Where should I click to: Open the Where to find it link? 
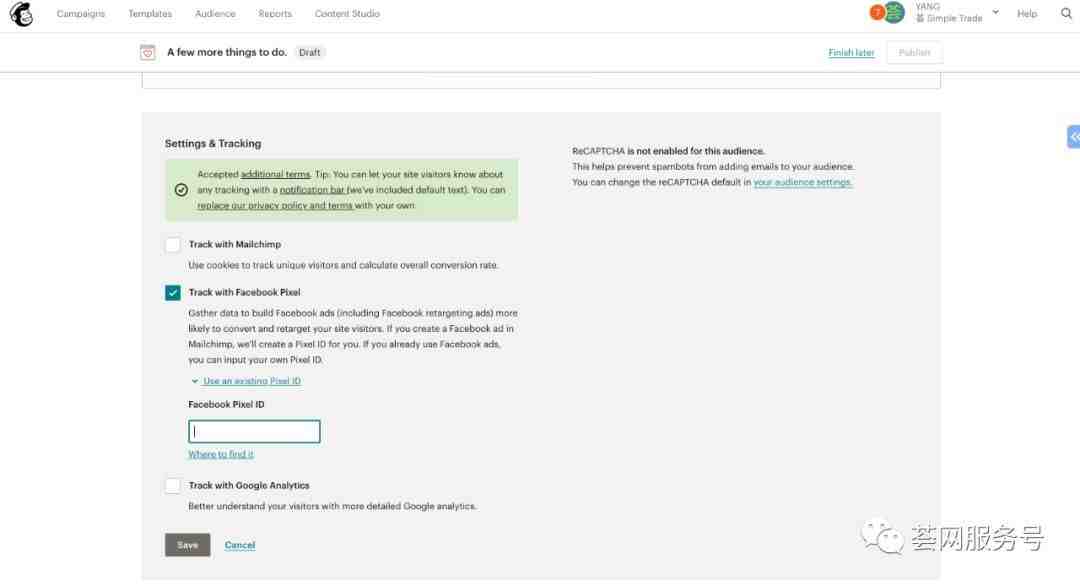click(221, 454)
